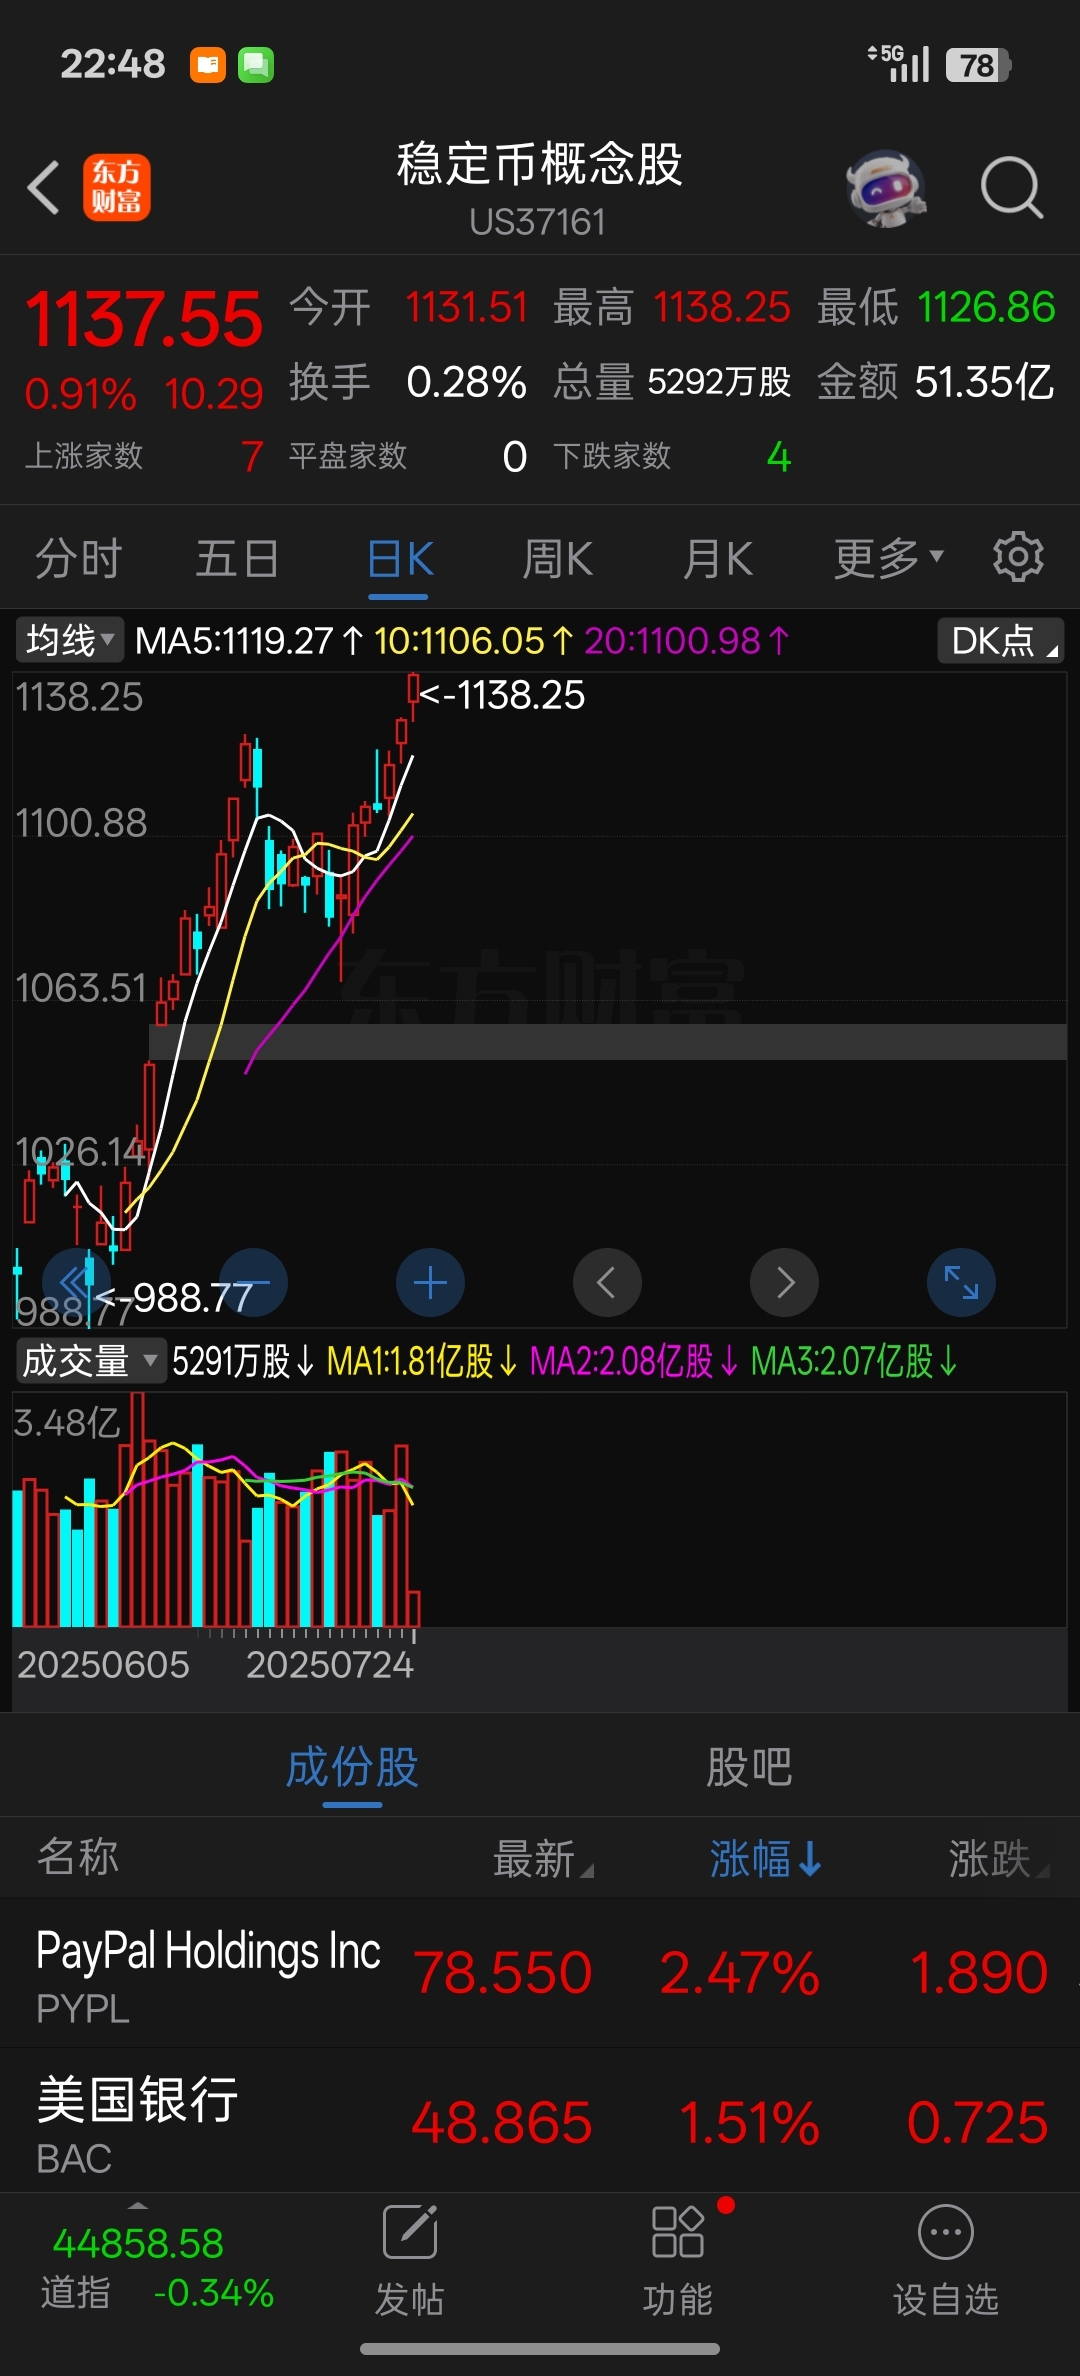The image size is (1080, 2376).
Task: Tap the 20250724 date label
Action: click(x=330, y=1665)
